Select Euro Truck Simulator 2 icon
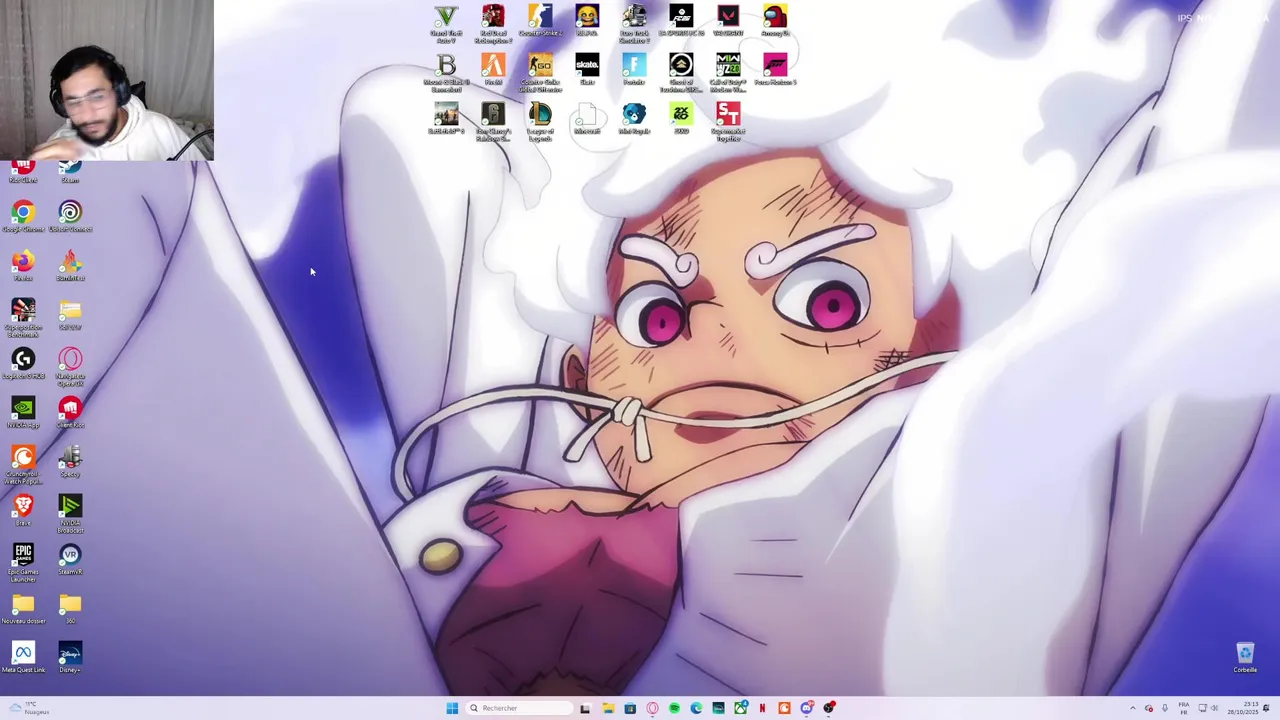The height and width of the screenshot is (720, 1280). pyautogui.click(x=634, y=24)
